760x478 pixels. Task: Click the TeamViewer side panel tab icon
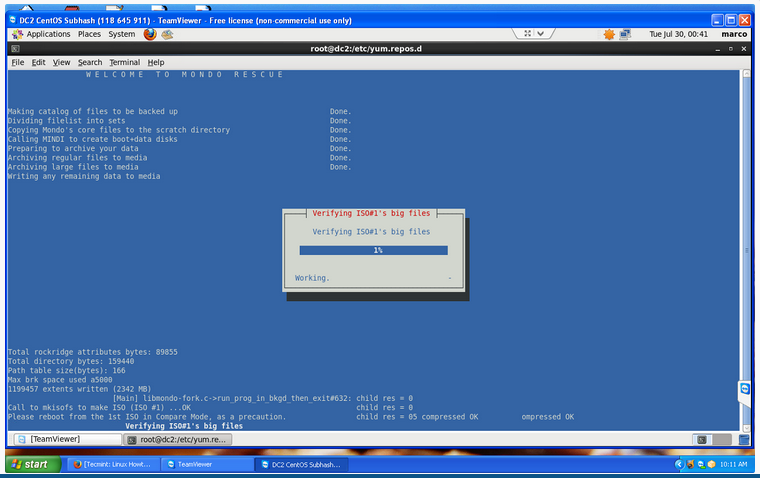tap(745, 388)
